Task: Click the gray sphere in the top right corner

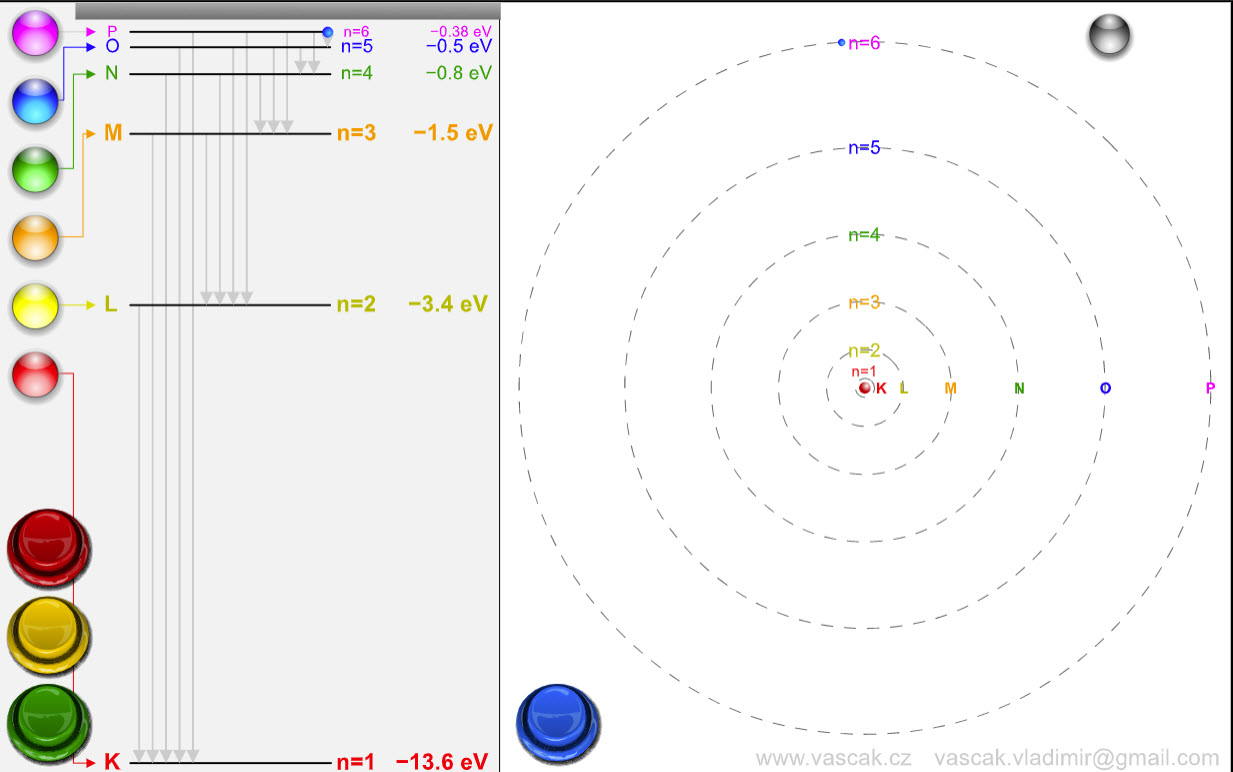Action: (1108, 36)
